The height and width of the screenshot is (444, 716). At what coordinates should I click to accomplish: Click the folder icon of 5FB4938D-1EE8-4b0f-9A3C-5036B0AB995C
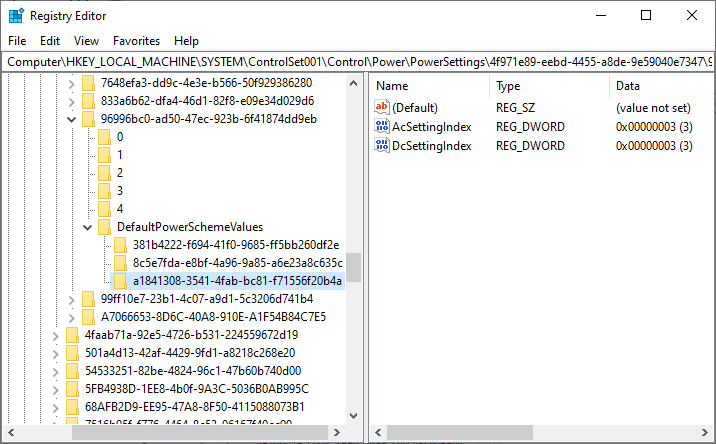(72, 389)
